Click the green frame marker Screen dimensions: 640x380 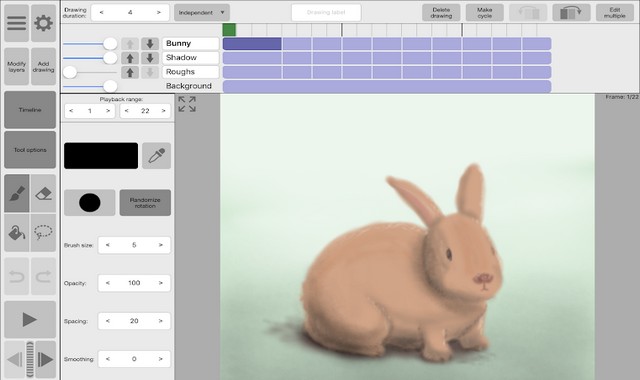click(229, 29)
